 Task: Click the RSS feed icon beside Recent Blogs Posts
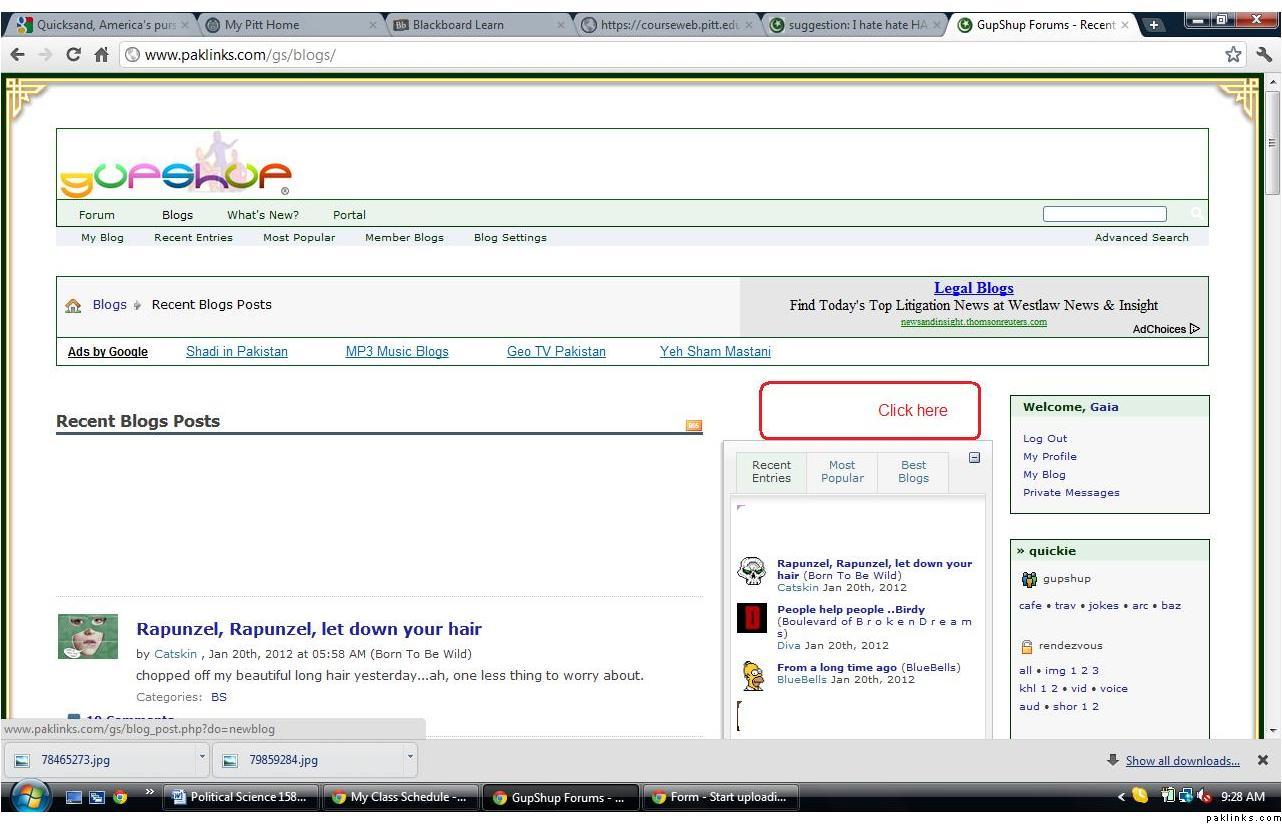693,426
